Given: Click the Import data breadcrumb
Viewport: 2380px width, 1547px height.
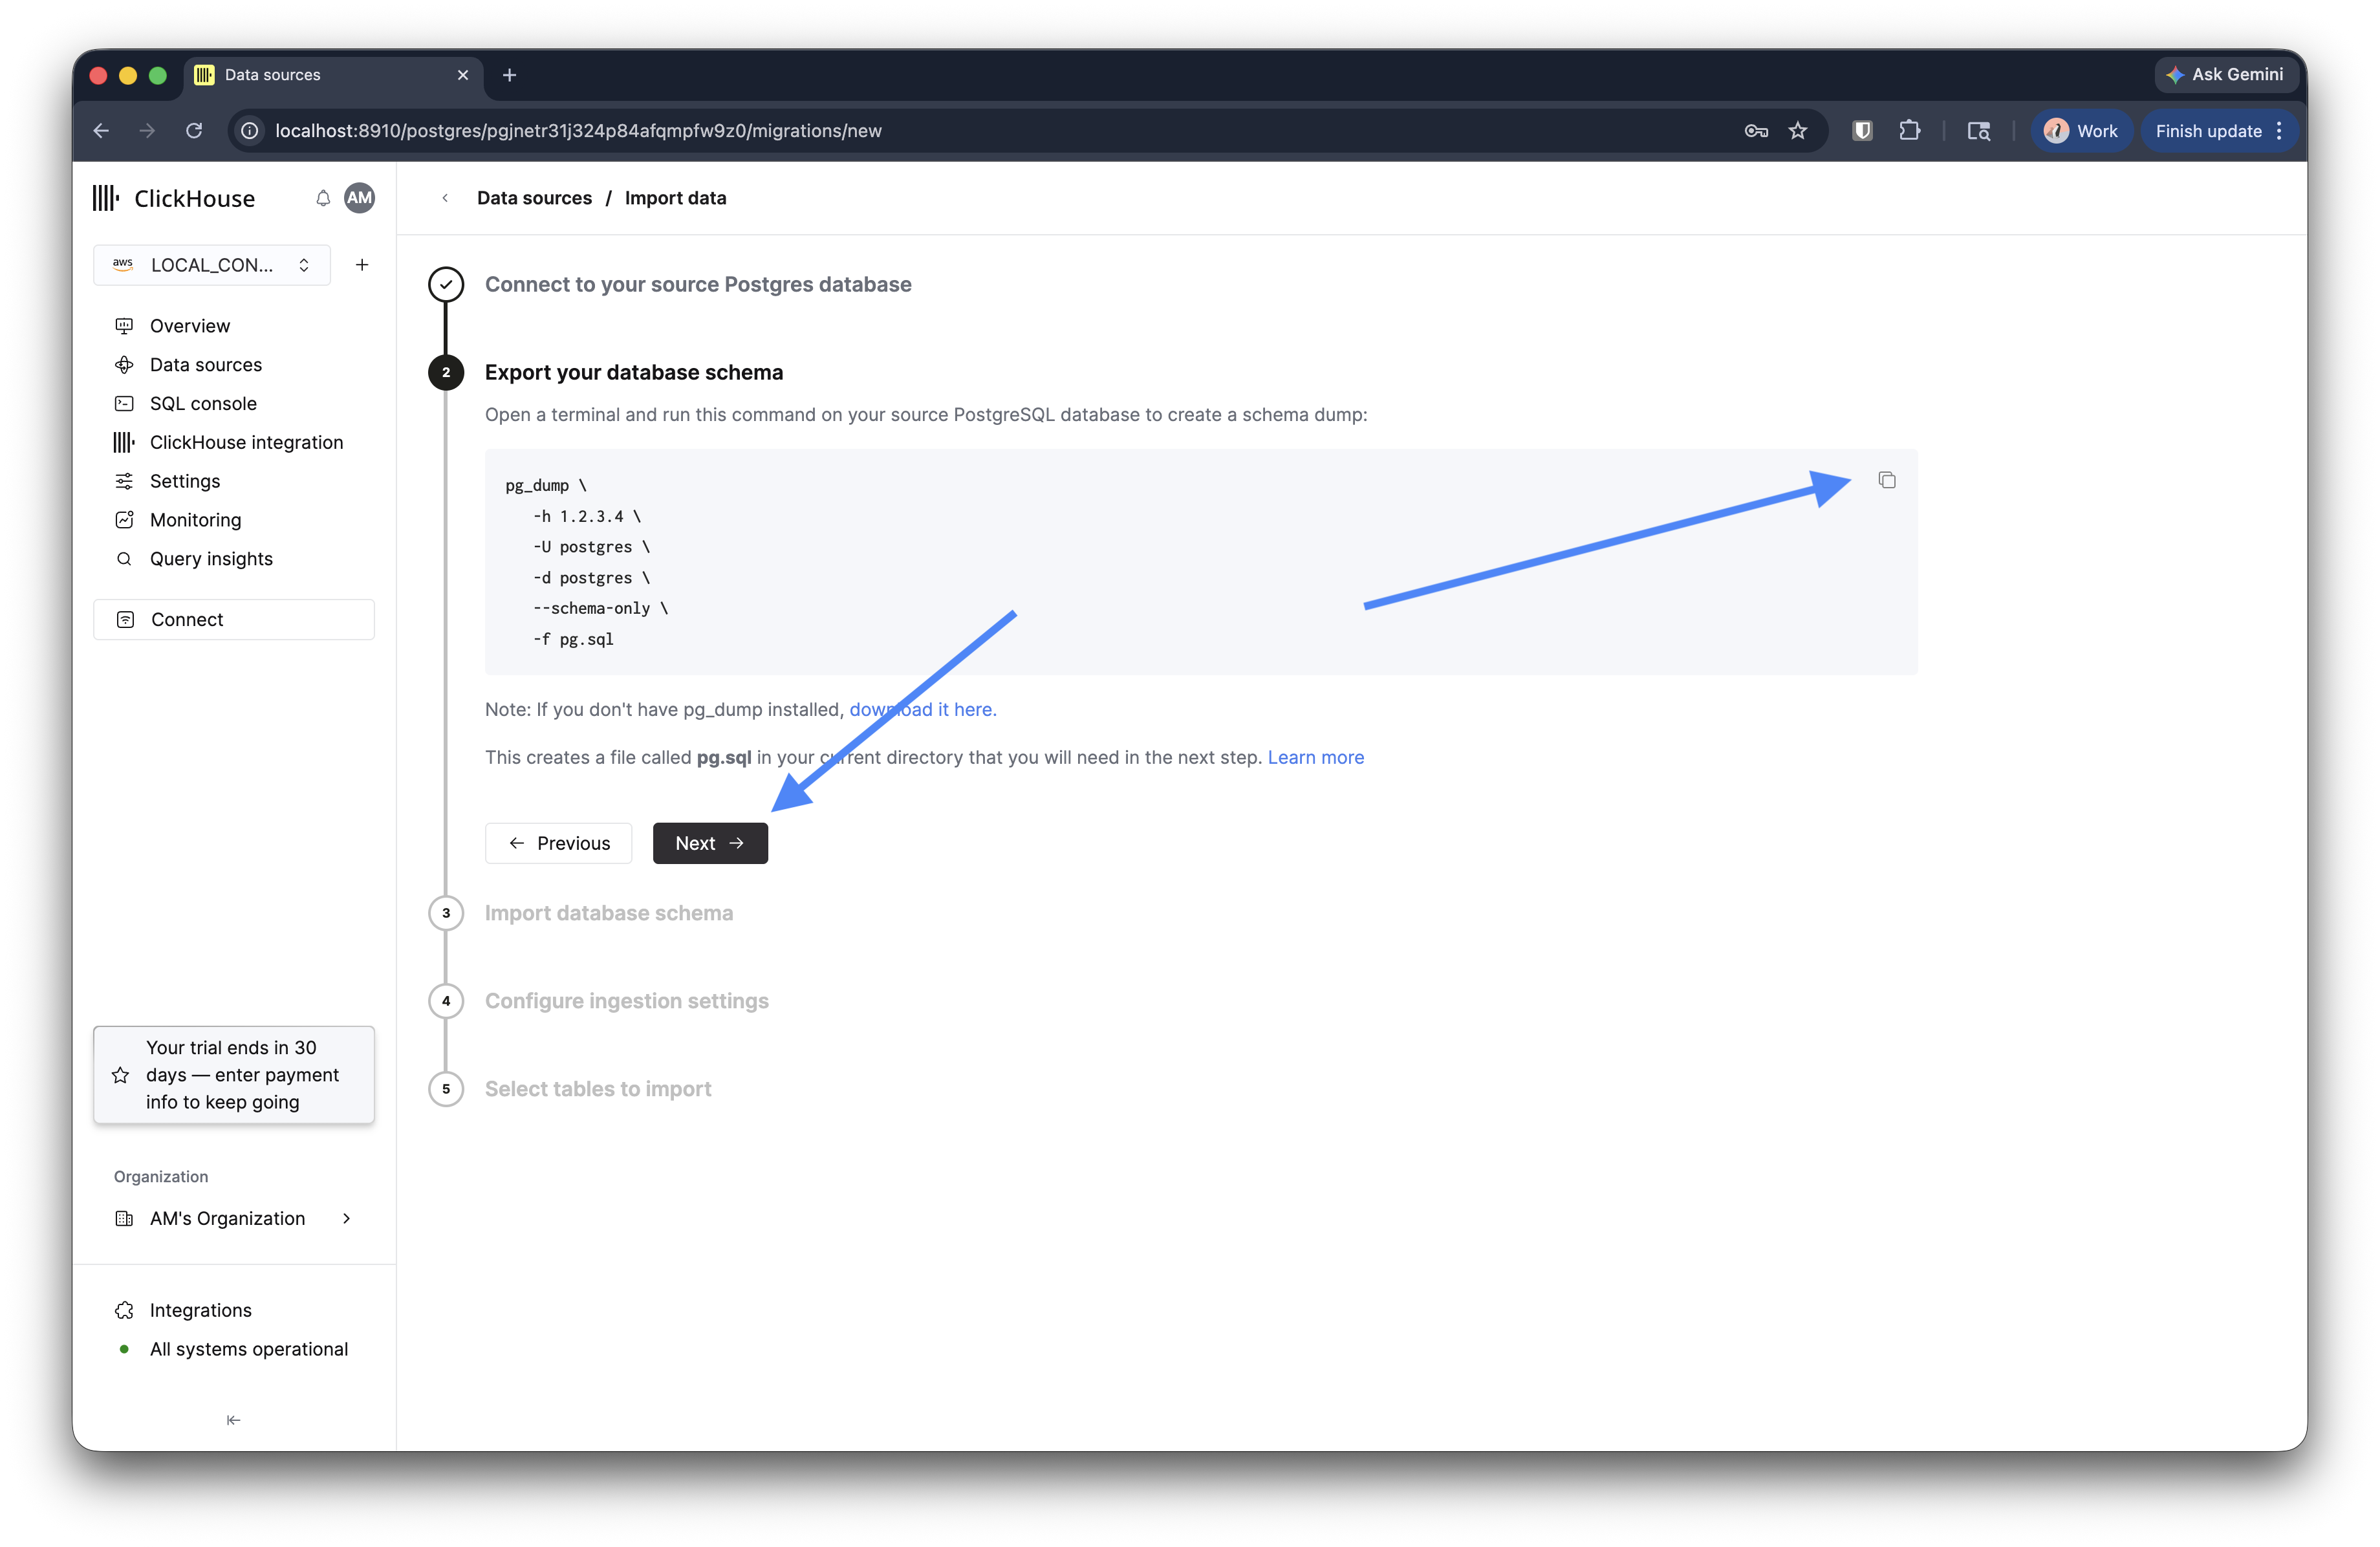Looking at the screenshot, I should click(676, 198).
